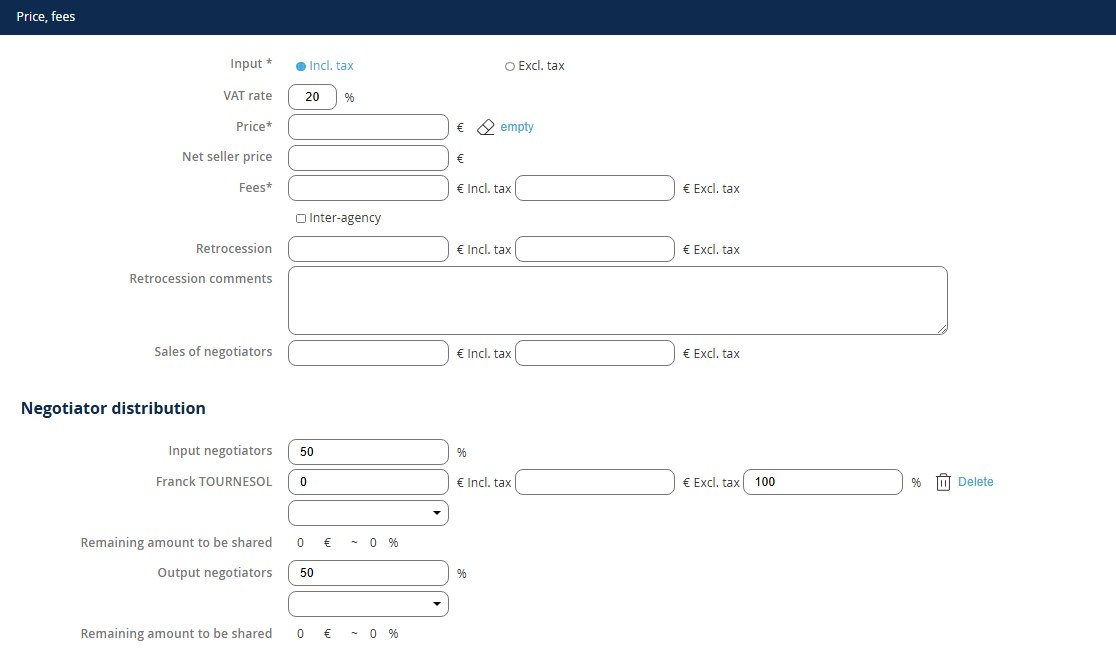The height and width of the screenshot is (668, 1116).
Task: Open the input negotiators dropdown
Action: tap(368, 513)
